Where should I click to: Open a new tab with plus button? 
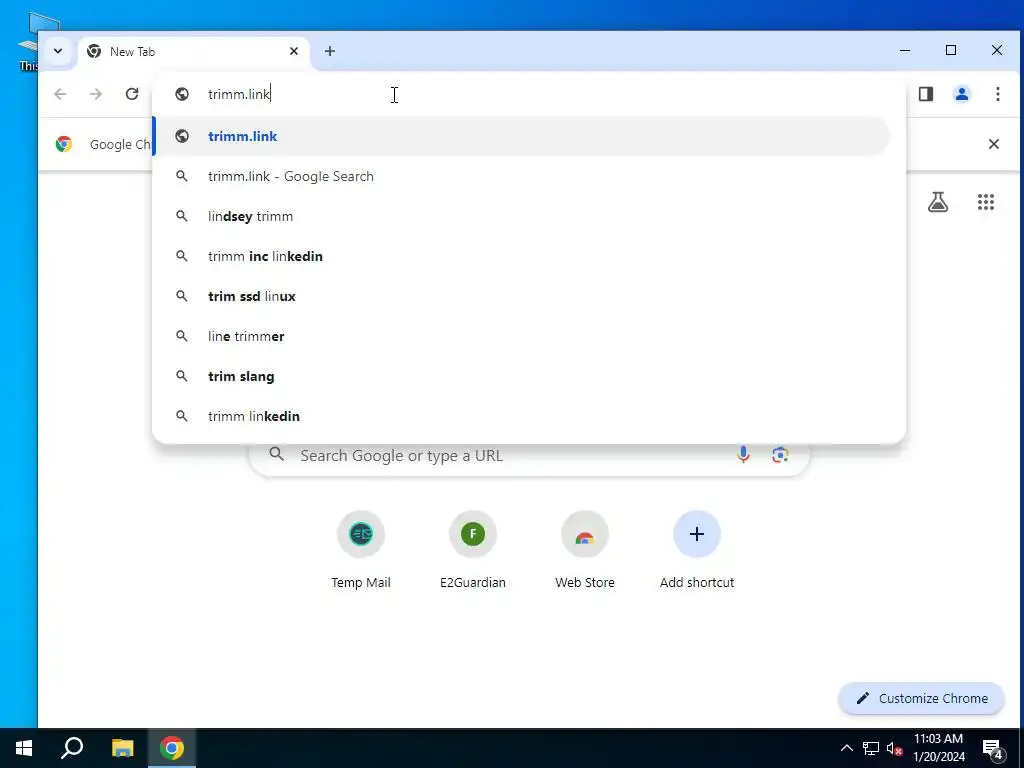[x=330, y=51]
